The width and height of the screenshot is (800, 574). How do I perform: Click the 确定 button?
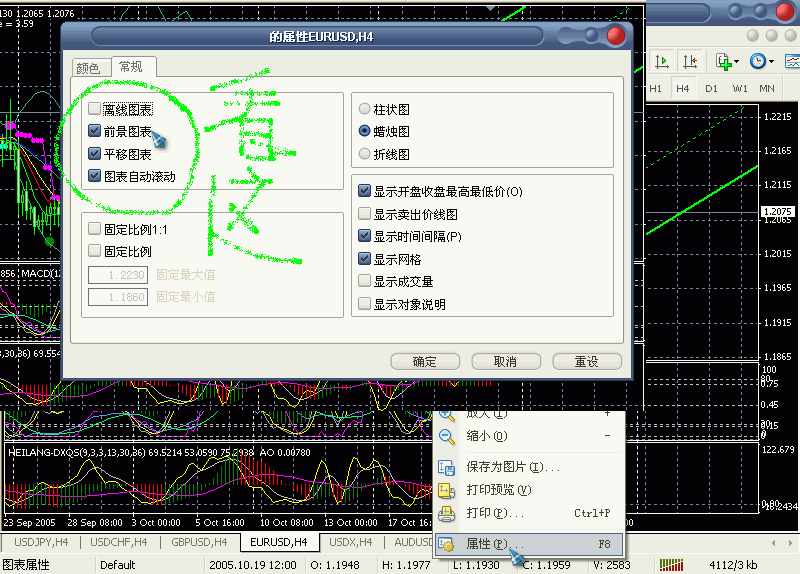point(425,362)
